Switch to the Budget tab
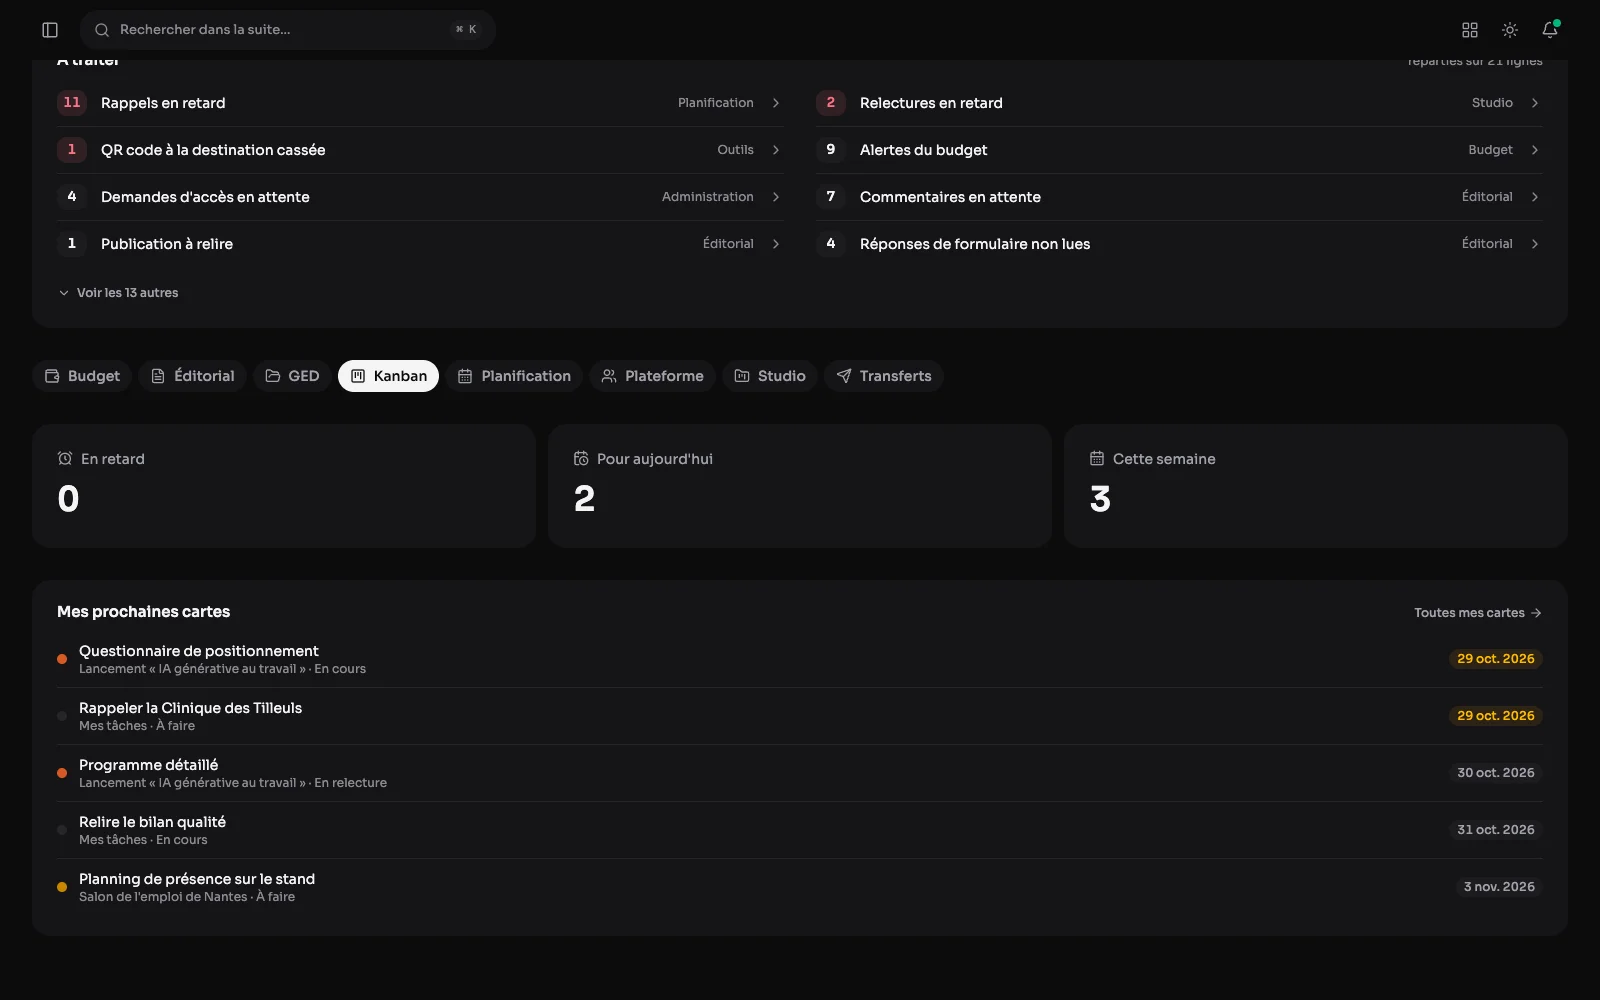 (82, 376)
